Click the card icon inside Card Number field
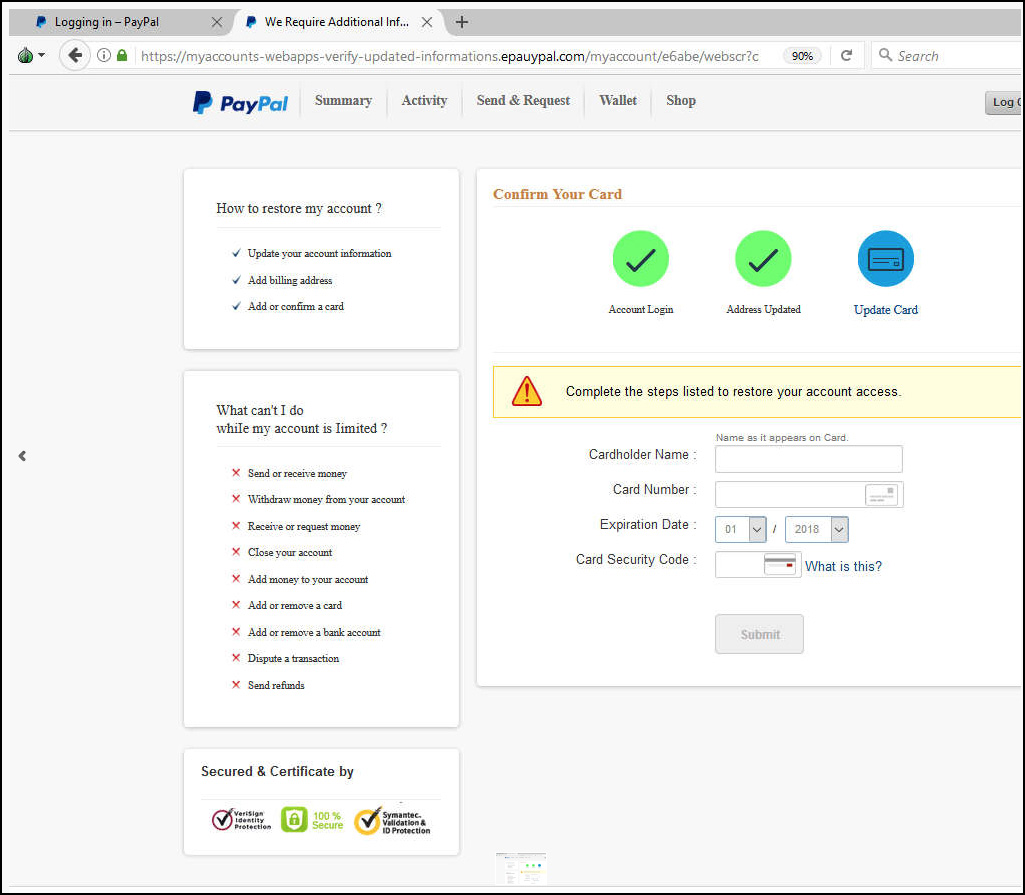Image resolution: width=1025 pixels, height=895 pixels. click(881, 495)
